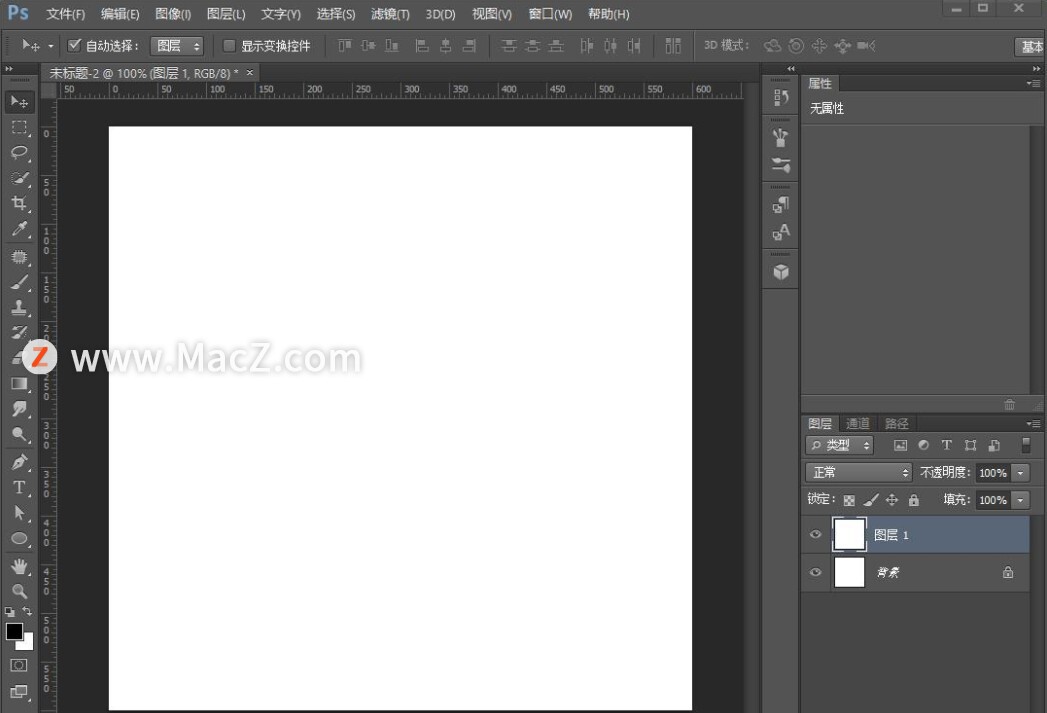
Task: Open the 图像(I) menu
Action: 173,14
